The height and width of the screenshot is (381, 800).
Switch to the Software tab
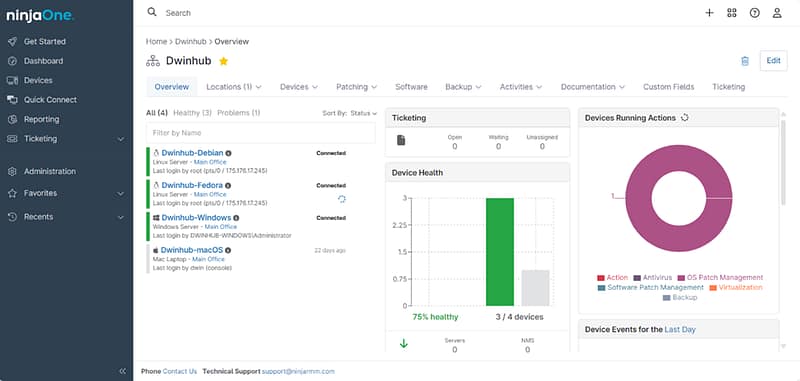point(411,87)
